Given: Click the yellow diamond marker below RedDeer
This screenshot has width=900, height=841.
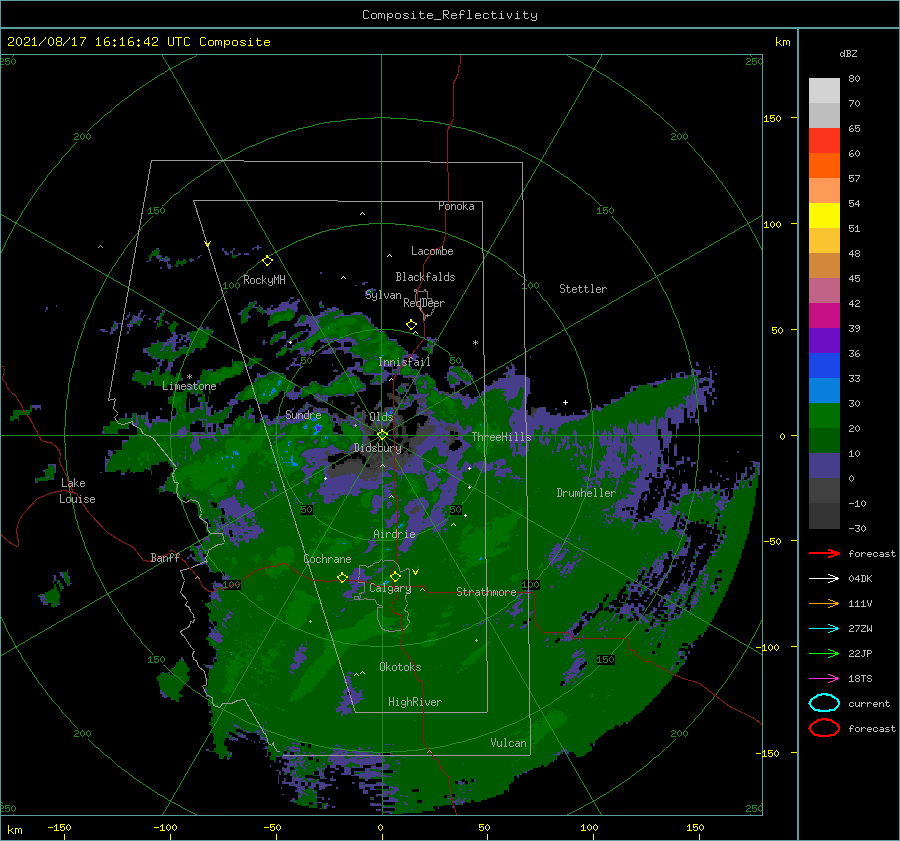Looking at the screenshot, I should 412,325.
